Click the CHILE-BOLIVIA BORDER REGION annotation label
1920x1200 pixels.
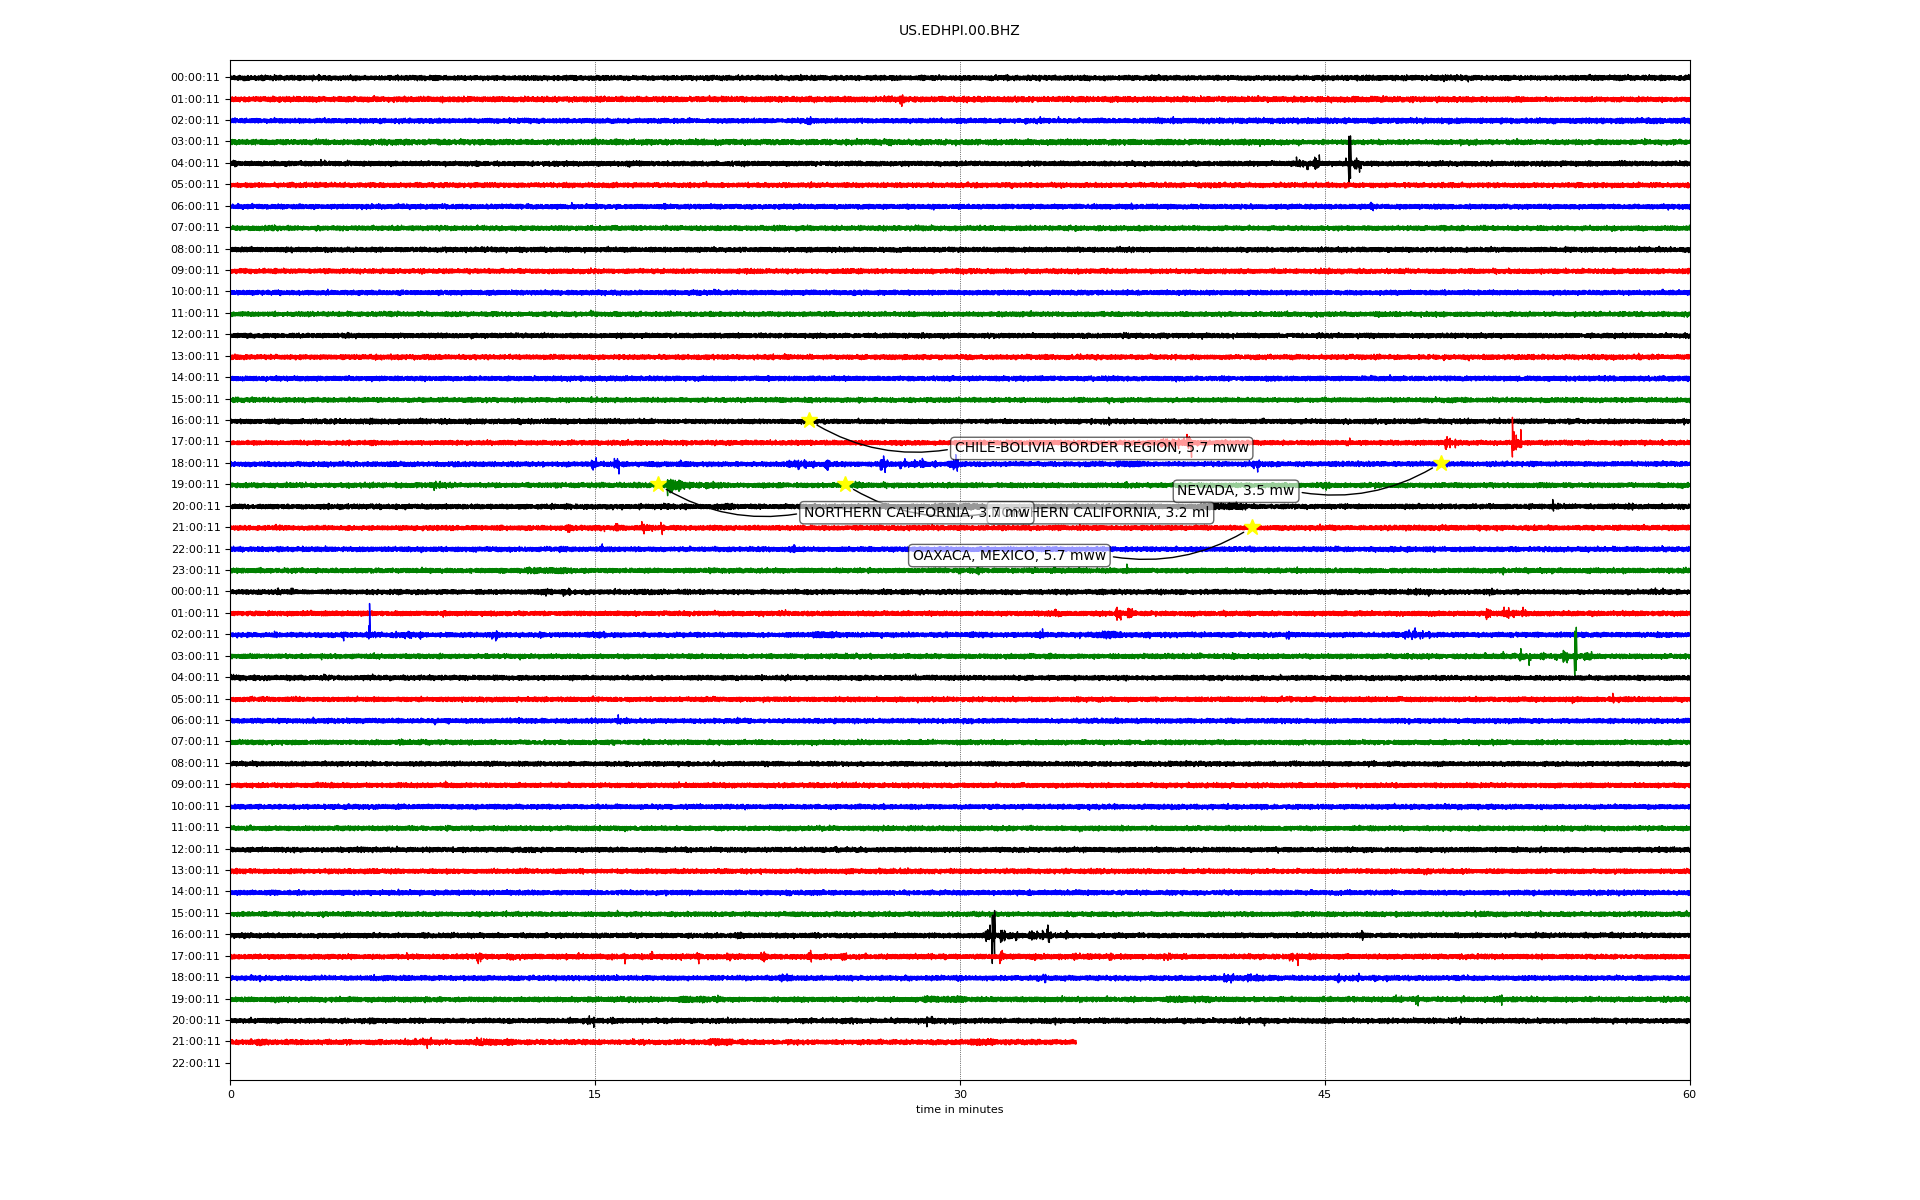pyautogui.click(x=1101, y=448)
